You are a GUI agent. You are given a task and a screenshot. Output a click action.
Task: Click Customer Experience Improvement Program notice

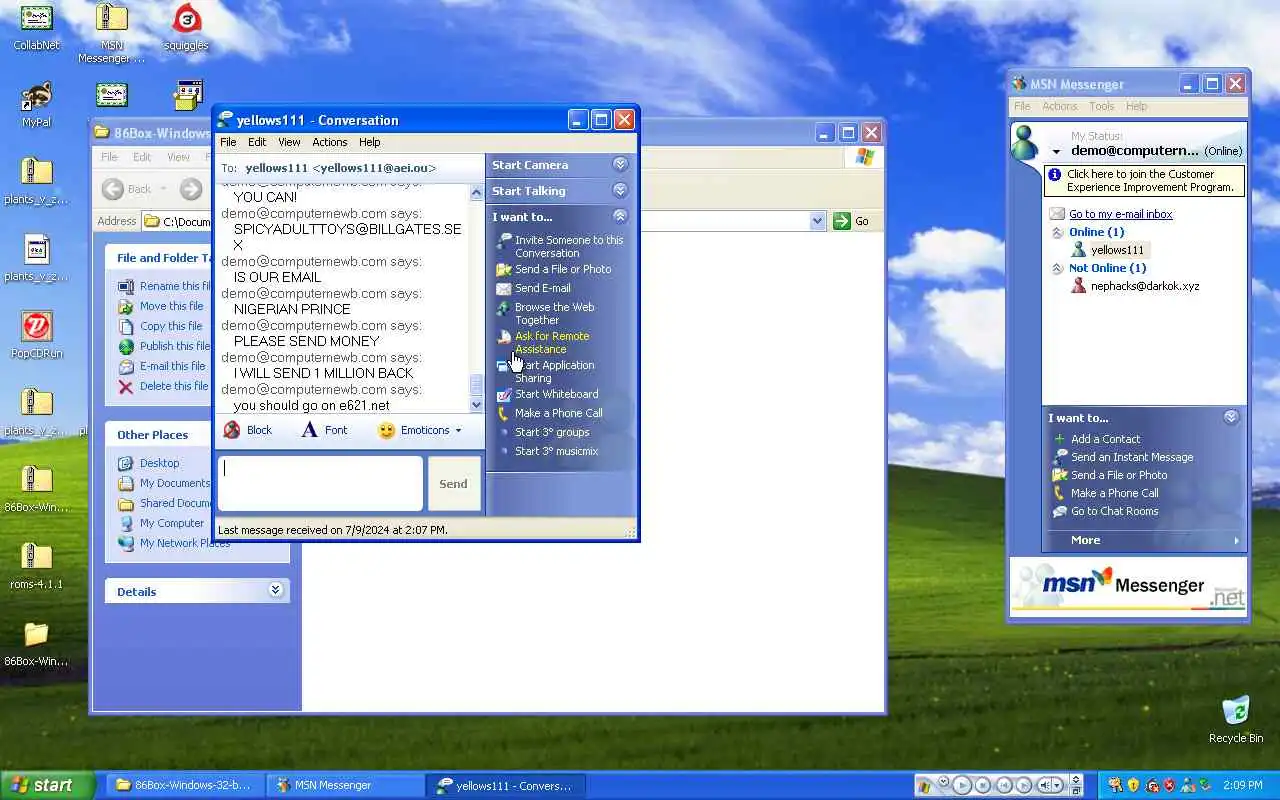pos(1145,180)
